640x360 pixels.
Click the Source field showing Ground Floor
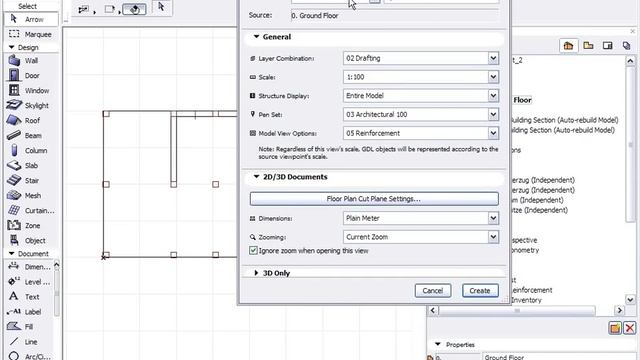pyautogui.click(x=395, y=16)
